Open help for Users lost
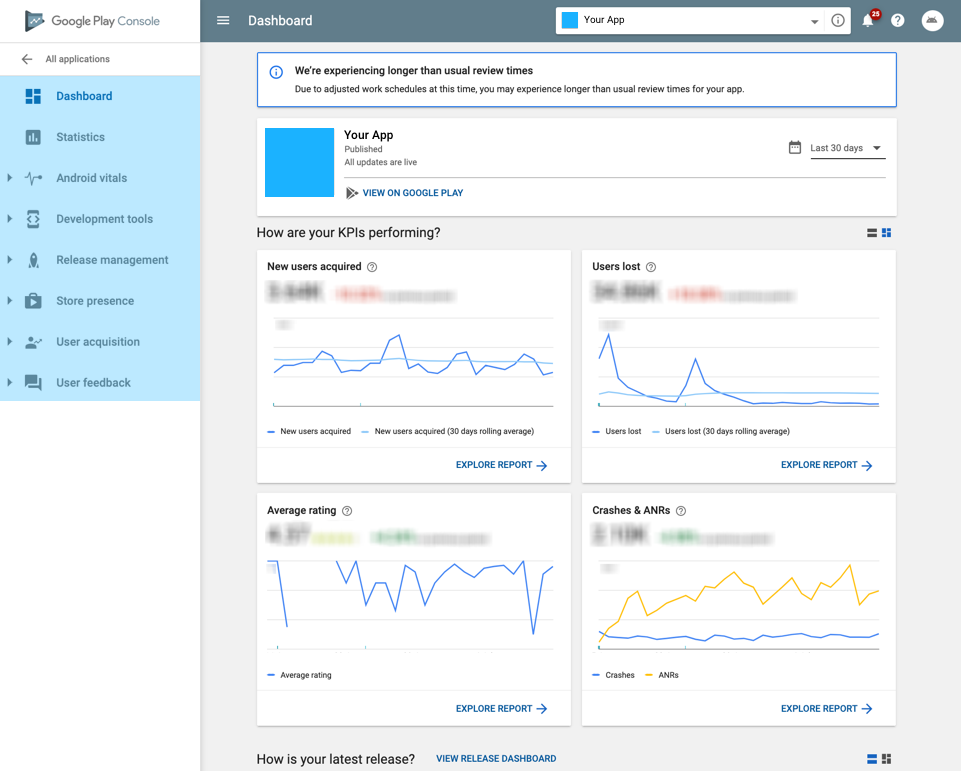Viewport: 961px width, 771px height. point(651,267)
